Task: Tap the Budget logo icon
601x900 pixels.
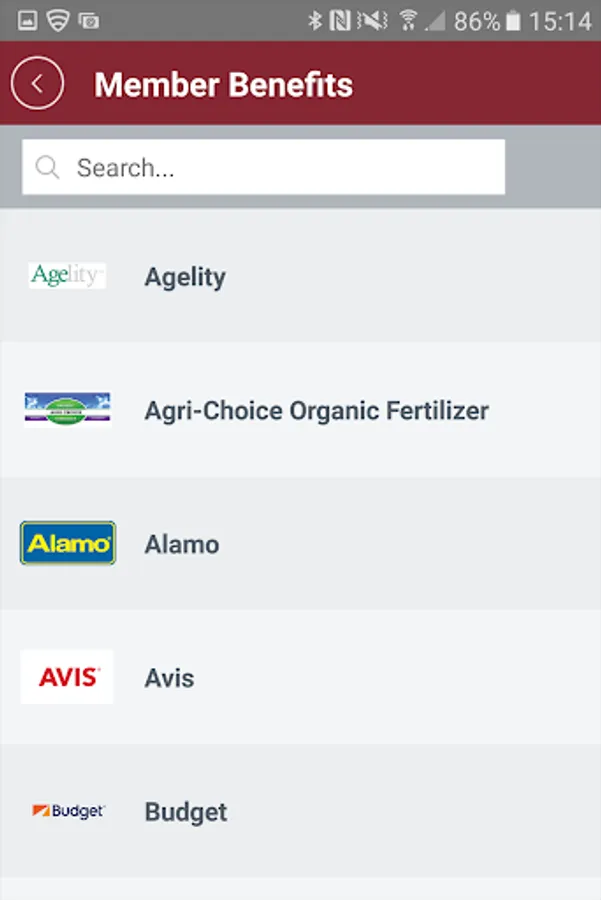Action: click(67, 811)
